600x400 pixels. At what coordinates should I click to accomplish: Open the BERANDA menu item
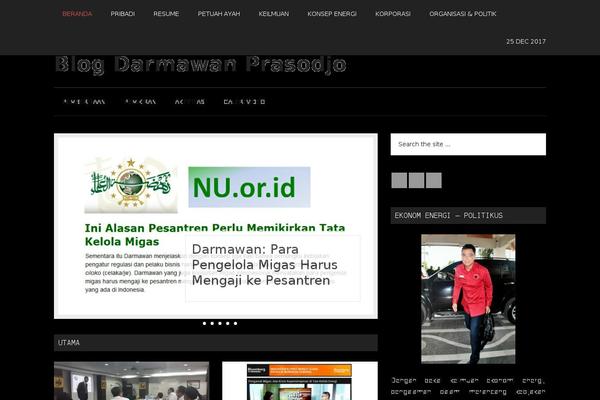[x=77, y=14]
